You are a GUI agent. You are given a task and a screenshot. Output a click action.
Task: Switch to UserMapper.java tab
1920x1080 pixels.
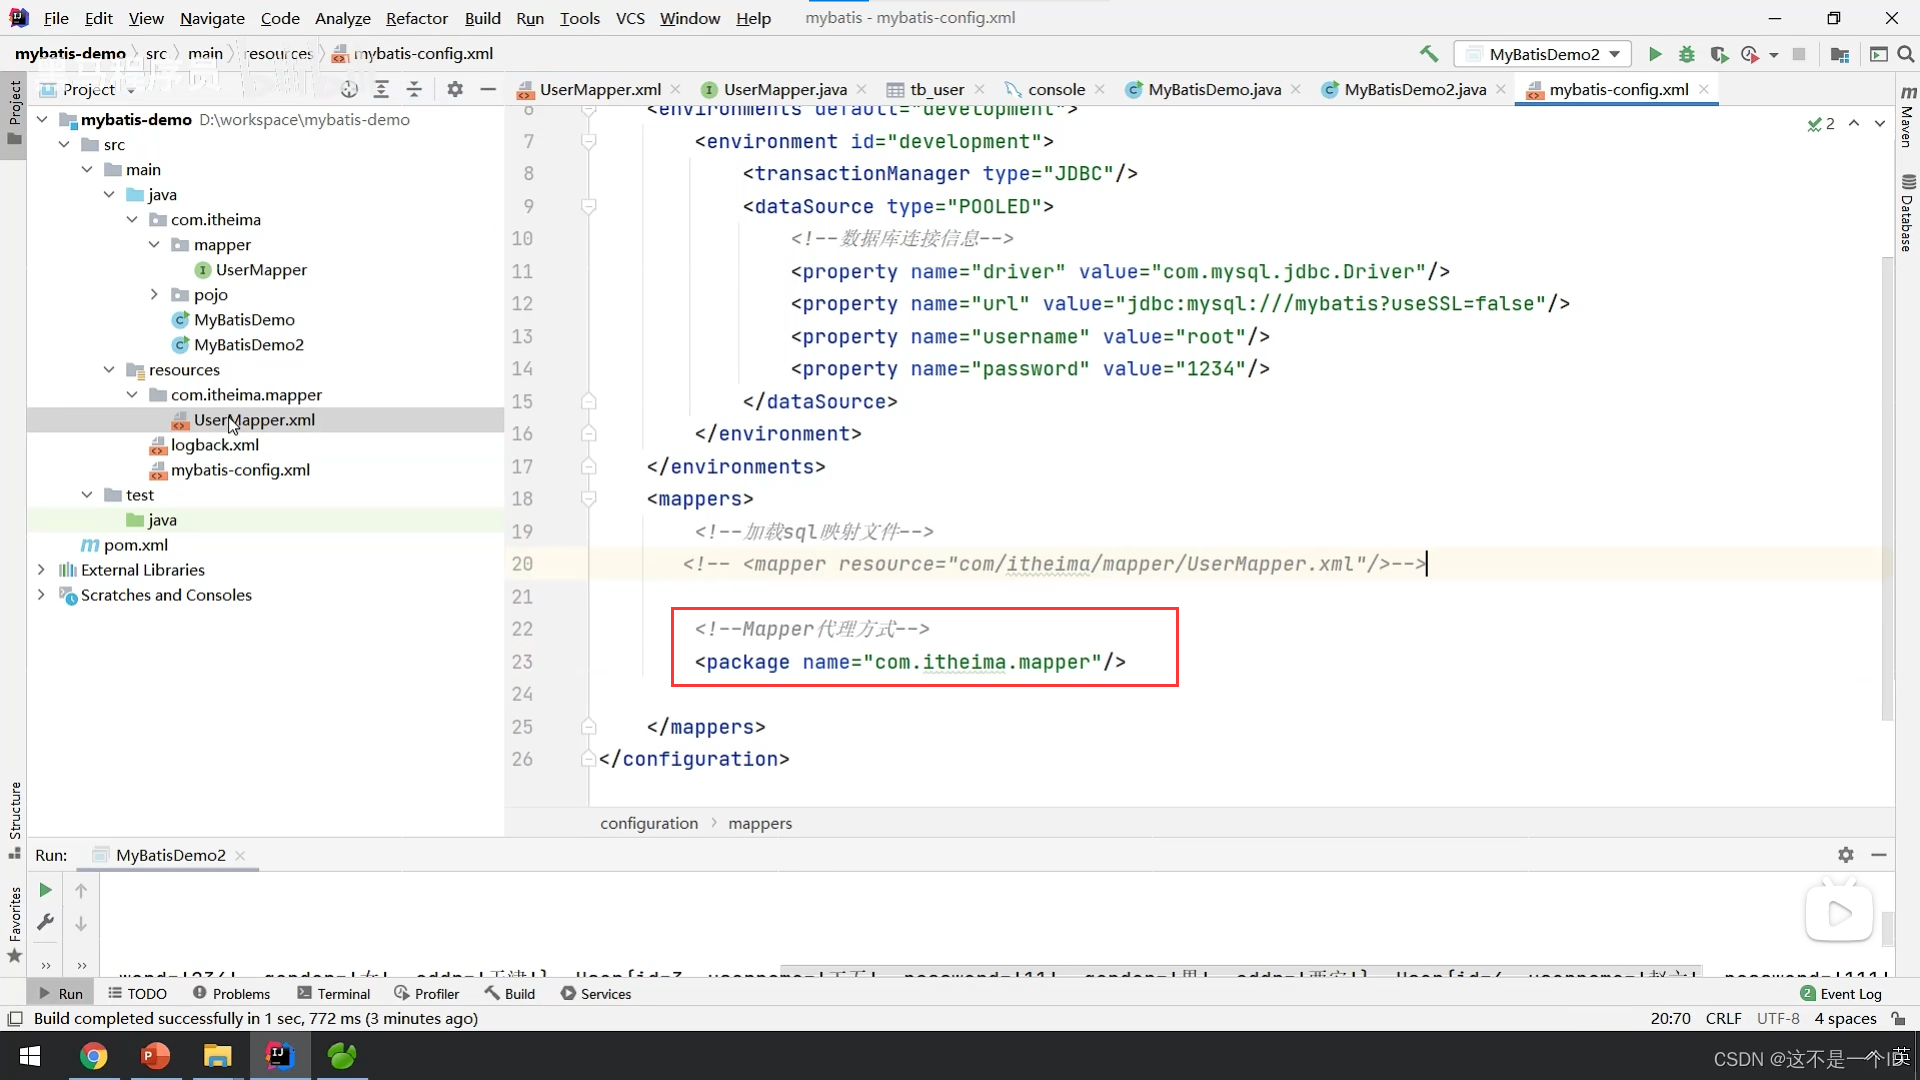tap(785, 89)
